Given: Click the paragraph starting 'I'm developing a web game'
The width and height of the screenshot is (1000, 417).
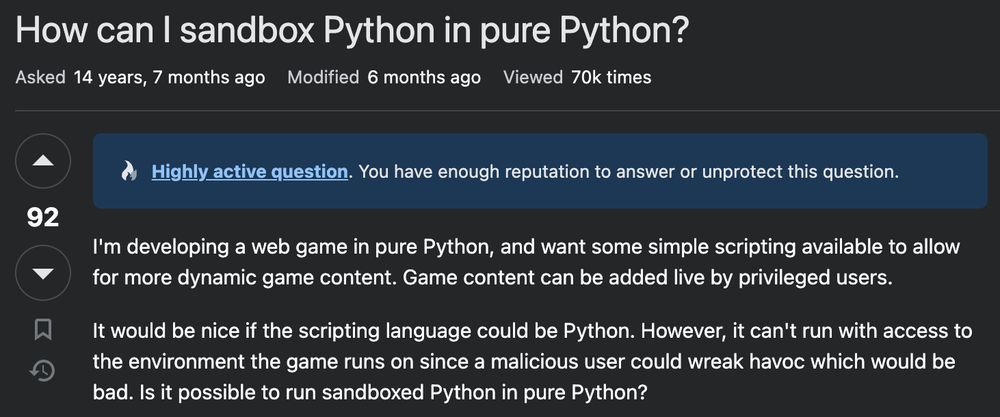Looking at the screenshot, I should point(526,262).
